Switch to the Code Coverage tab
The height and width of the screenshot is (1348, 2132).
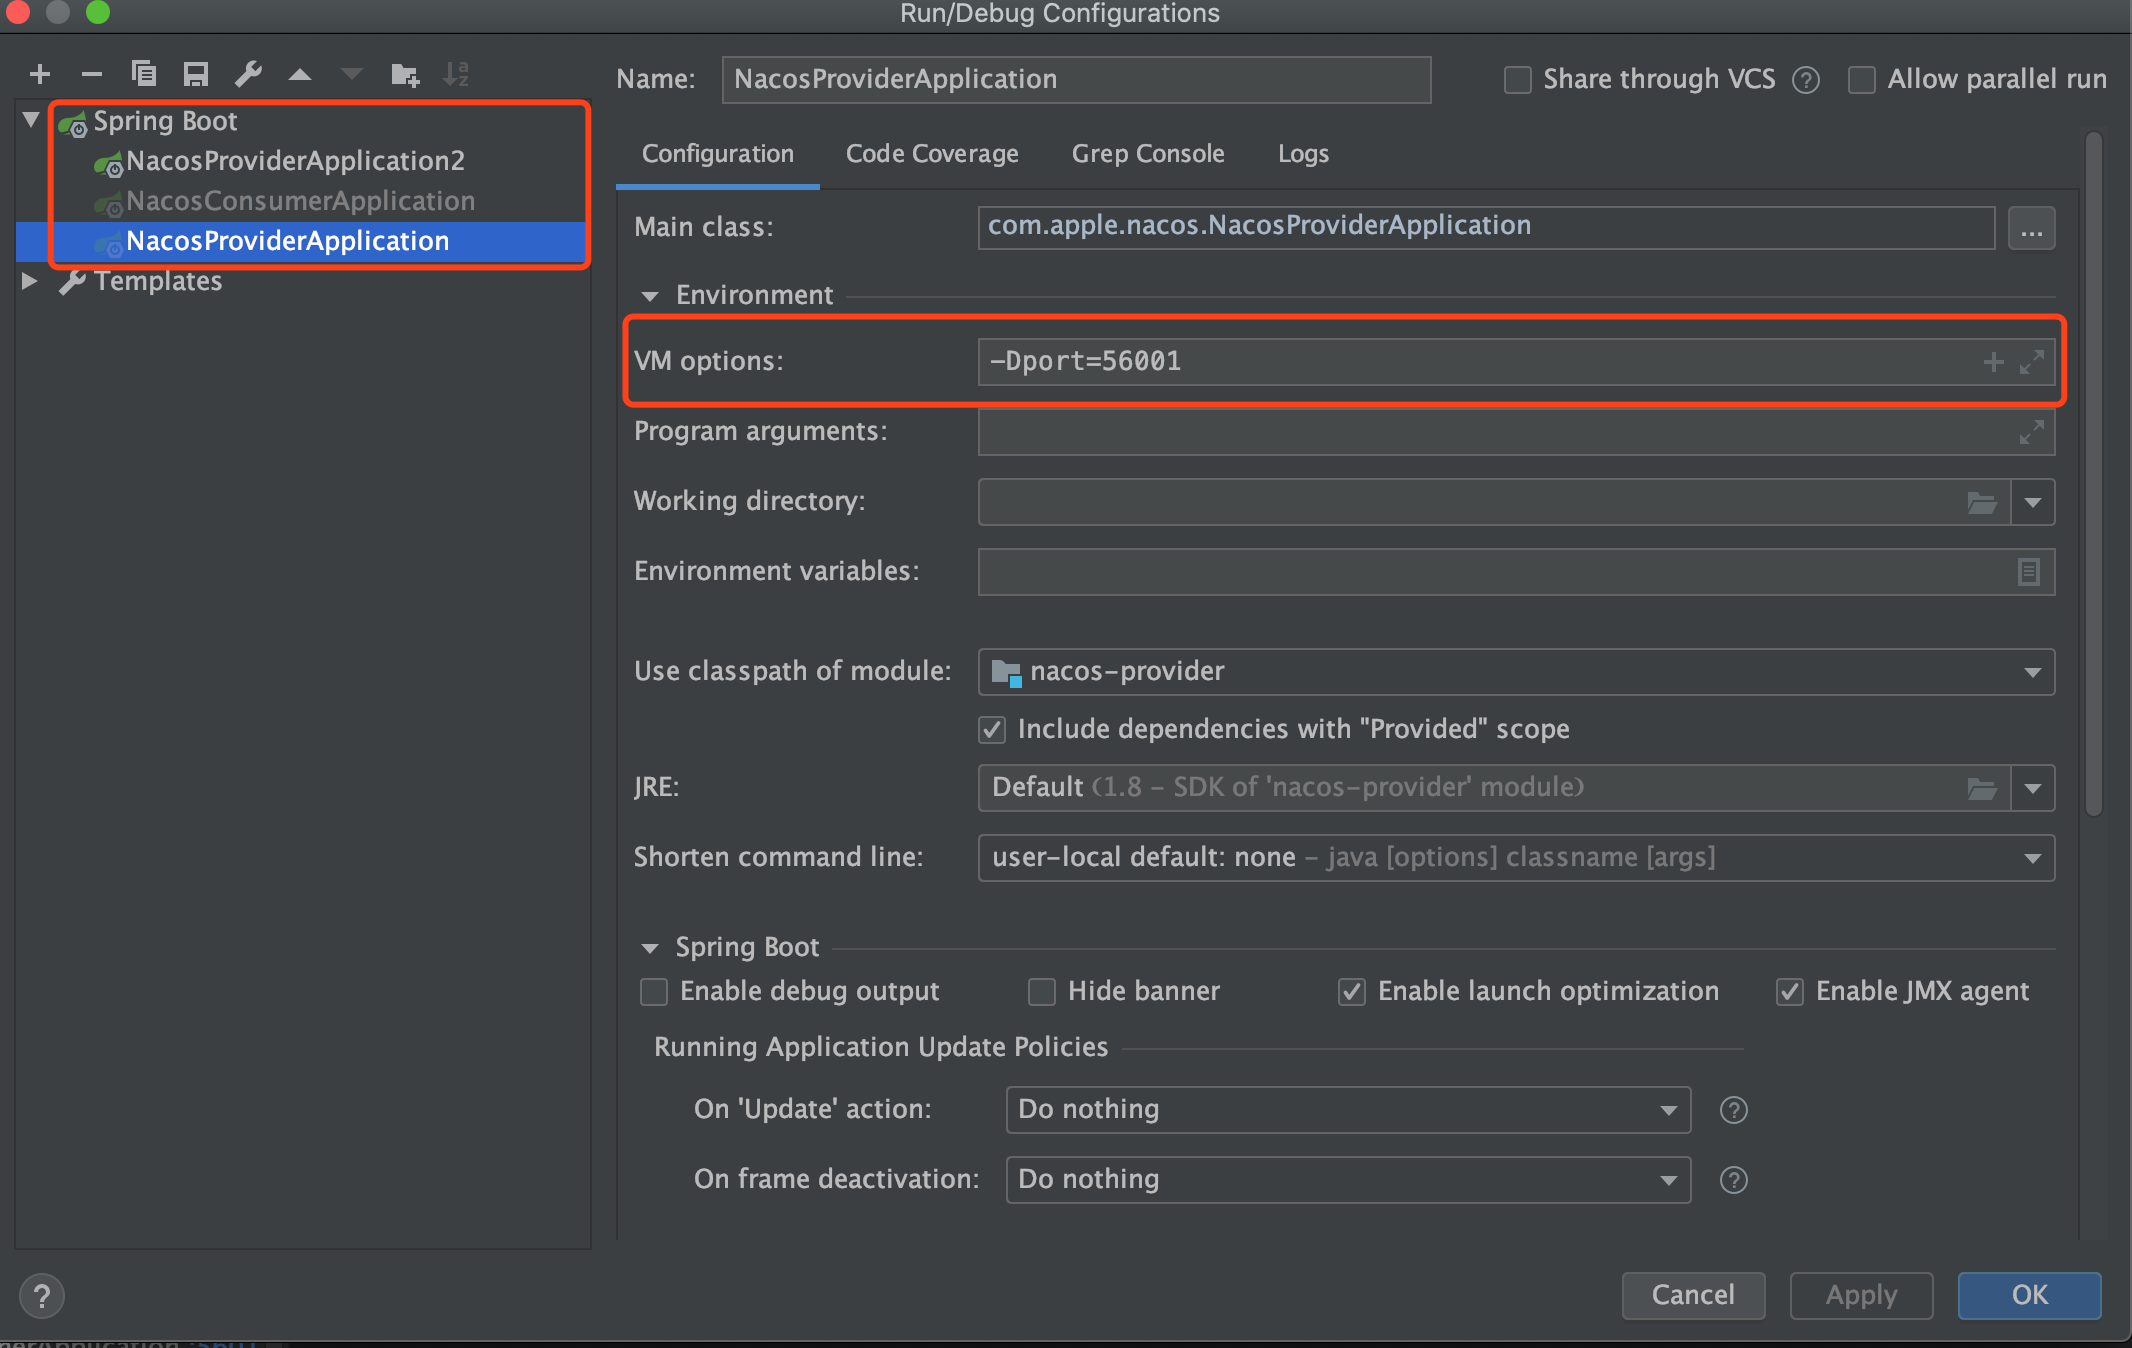pos(931,154)
